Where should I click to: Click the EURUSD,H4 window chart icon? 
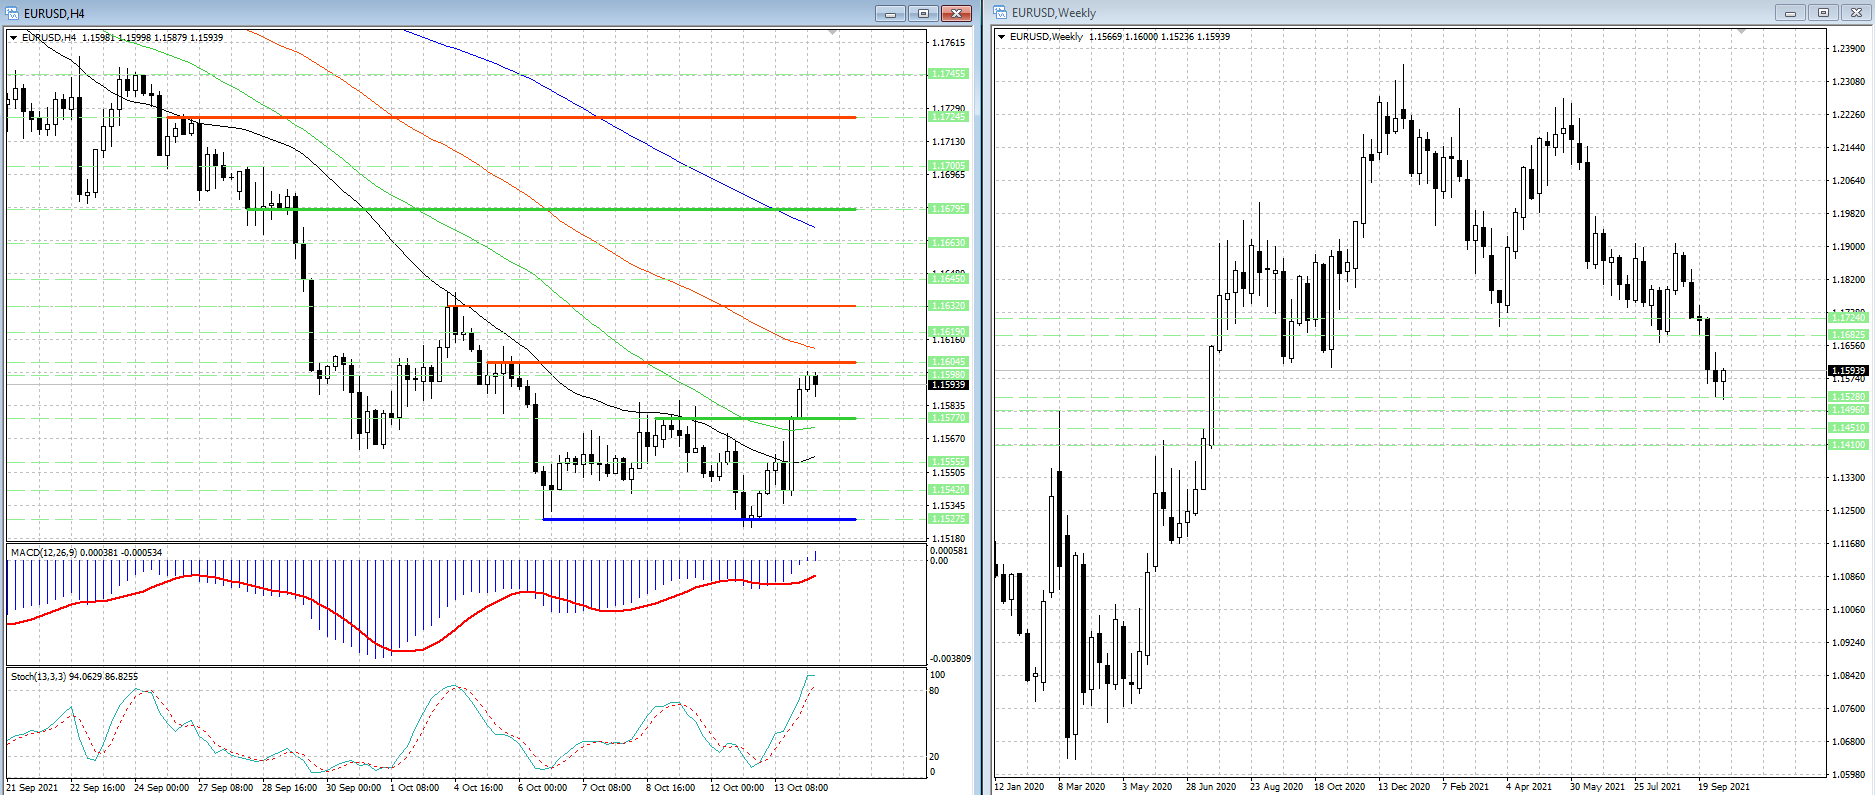(13, 13)
